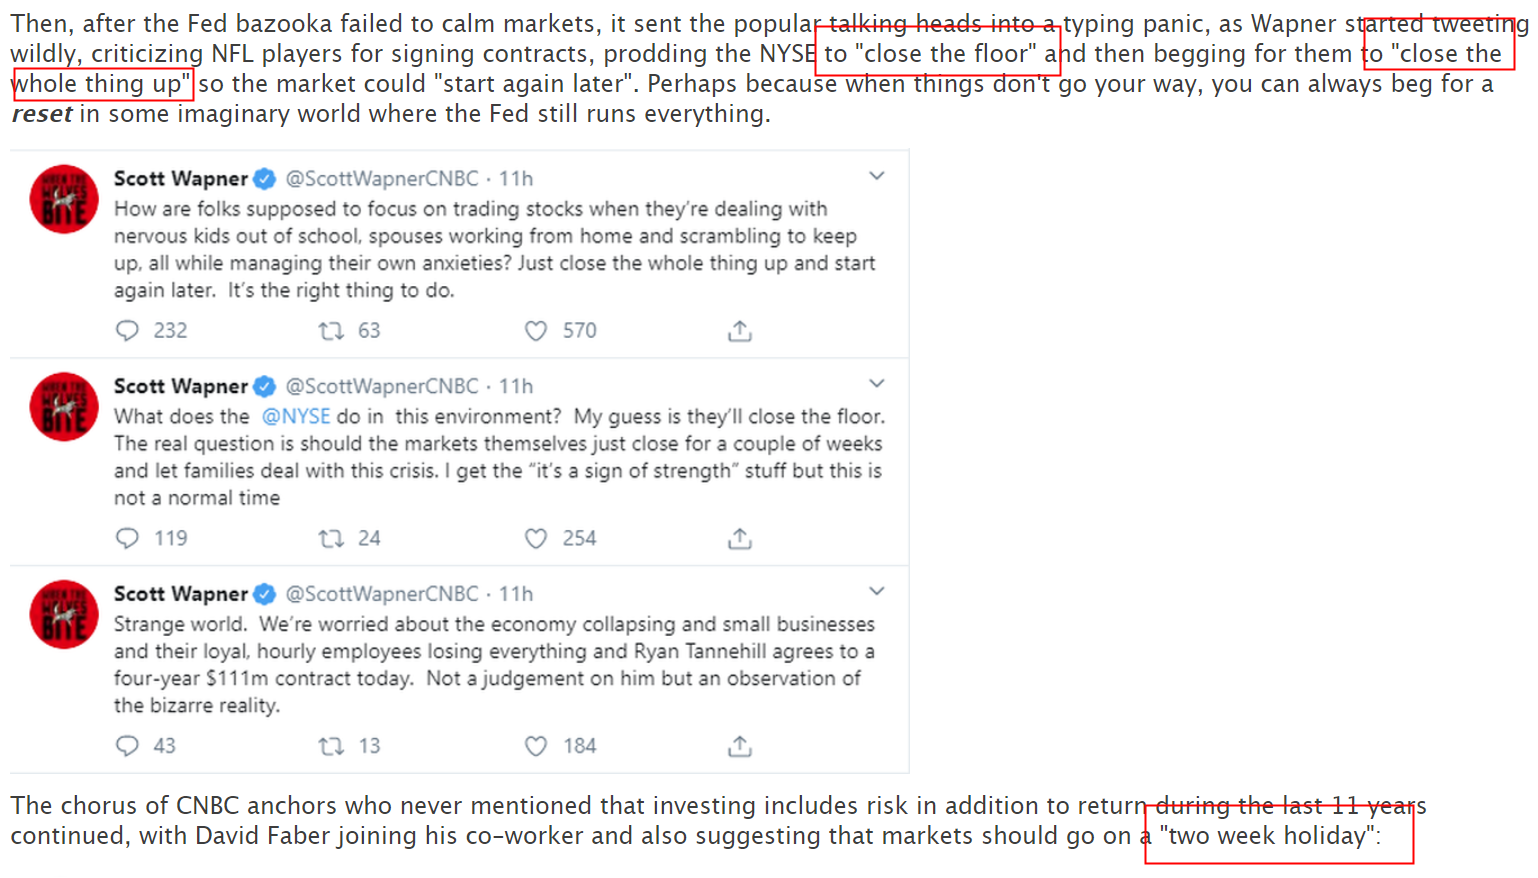Click share icon on first tweet
Screen dimensions: 1538x878
[740, 331]
